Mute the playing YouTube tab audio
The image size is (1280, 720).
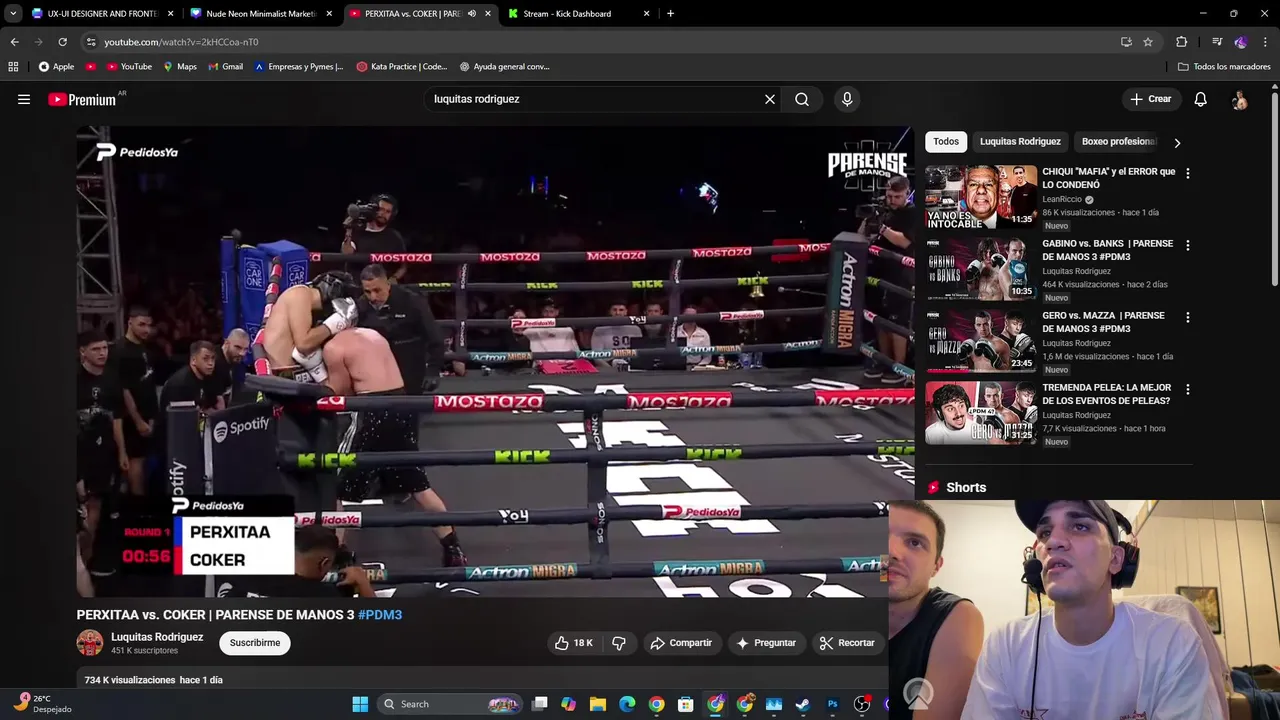pyautogui.click(x=472, y=14)
